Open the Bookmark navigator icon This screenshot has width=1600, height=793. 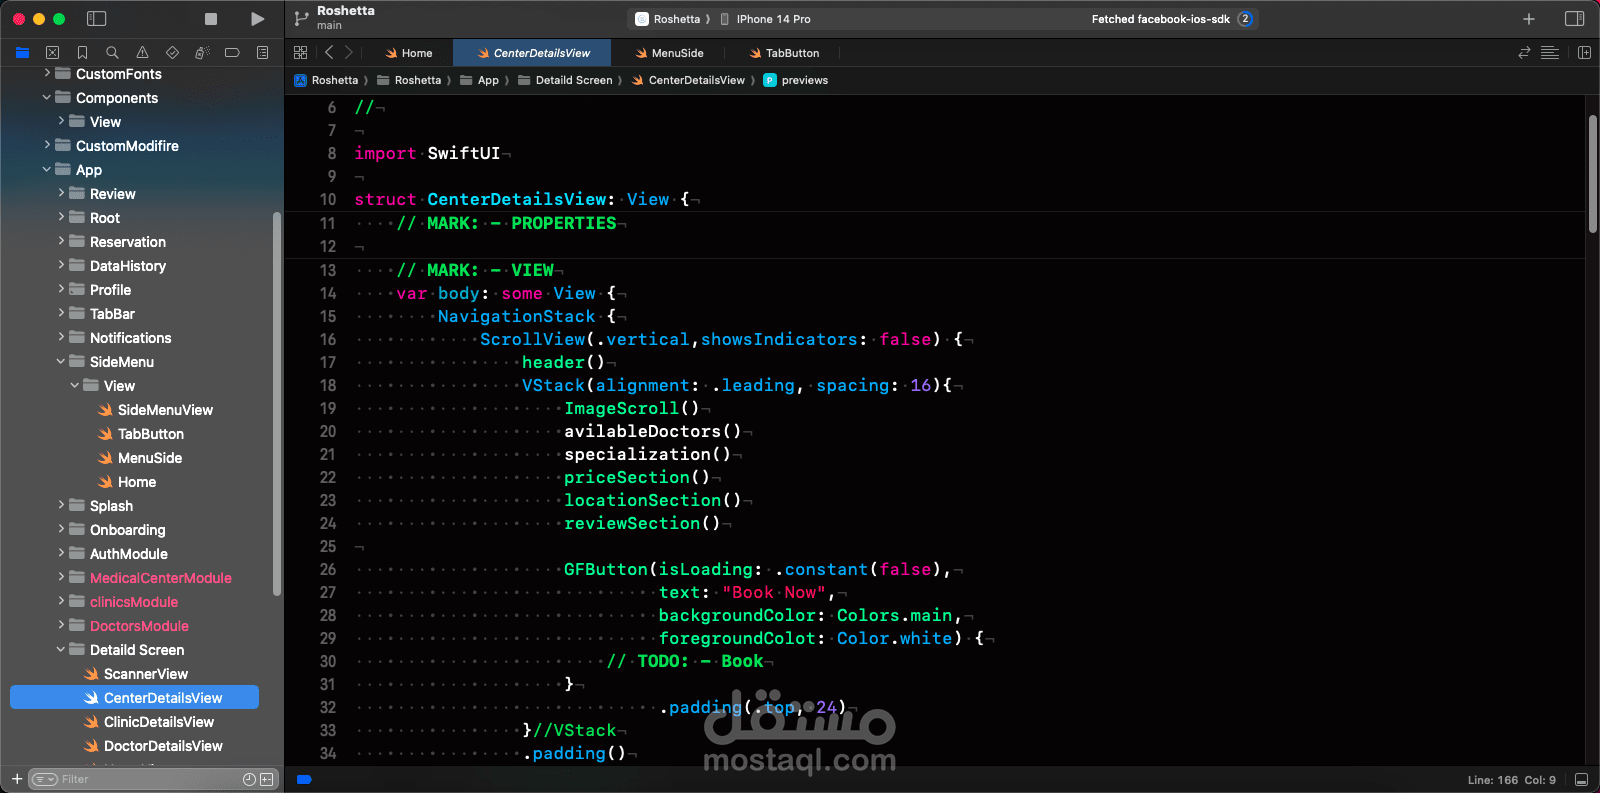(x=82, y=53)
